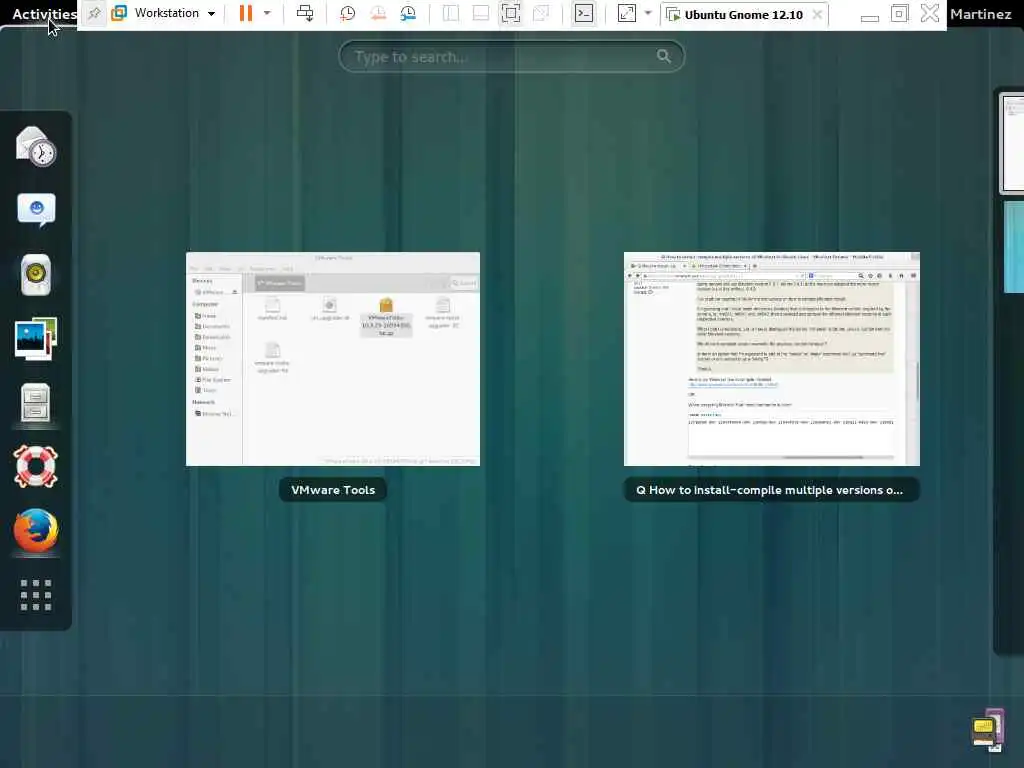
Task: Click the magnifier icon in search box
Action: 664,57
